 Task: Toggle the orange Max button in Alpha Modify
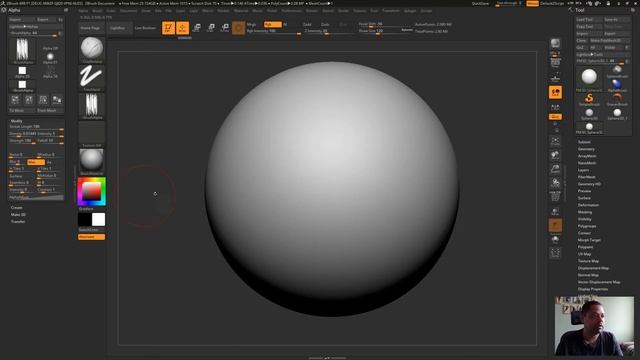click(36, 162)
